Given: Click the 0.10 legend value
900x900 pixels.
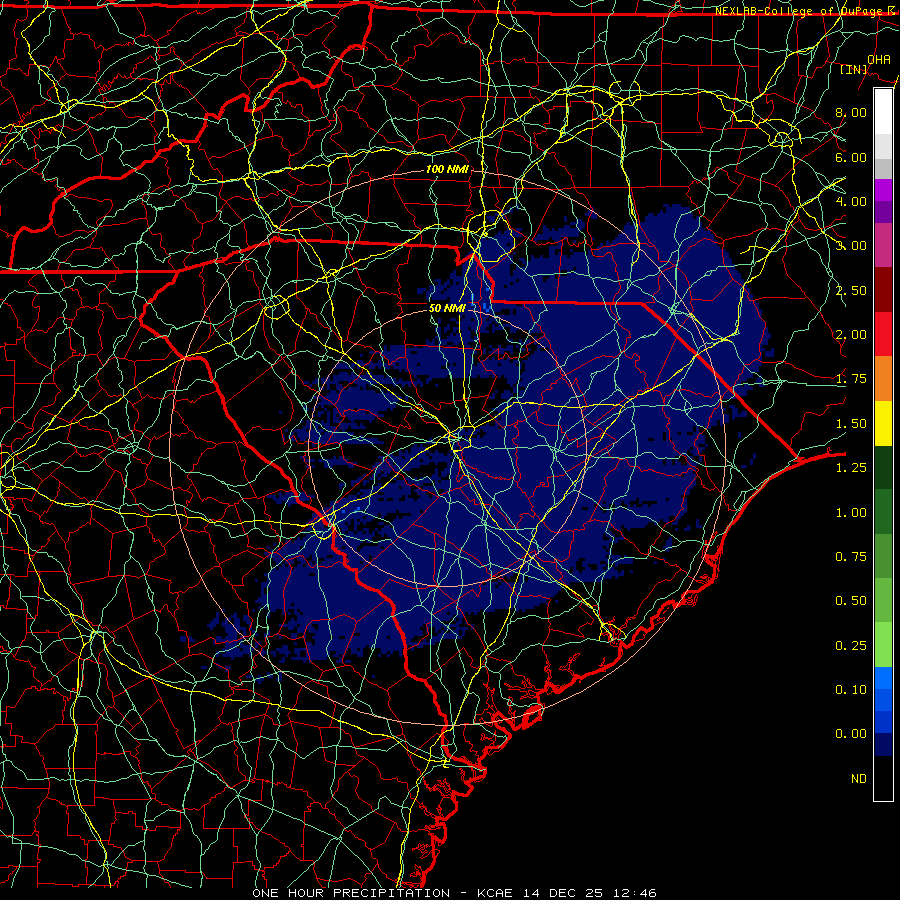Looking at the screenshot, I should point(851,690).
